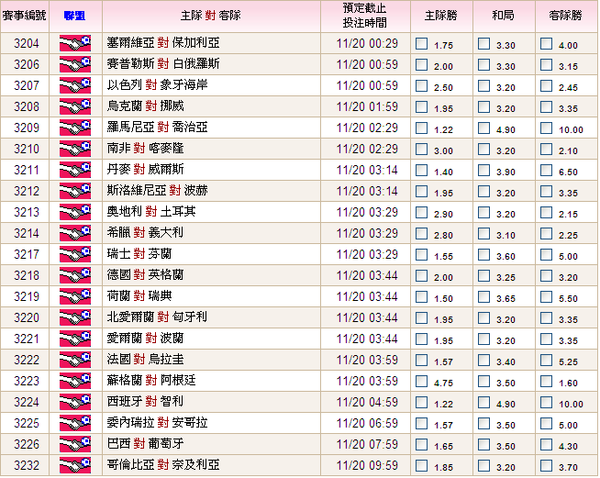600x478 pixels.
Task: Check home win 1.57 for match 3225
Action: pyautogui.click(x=422, y=423)
